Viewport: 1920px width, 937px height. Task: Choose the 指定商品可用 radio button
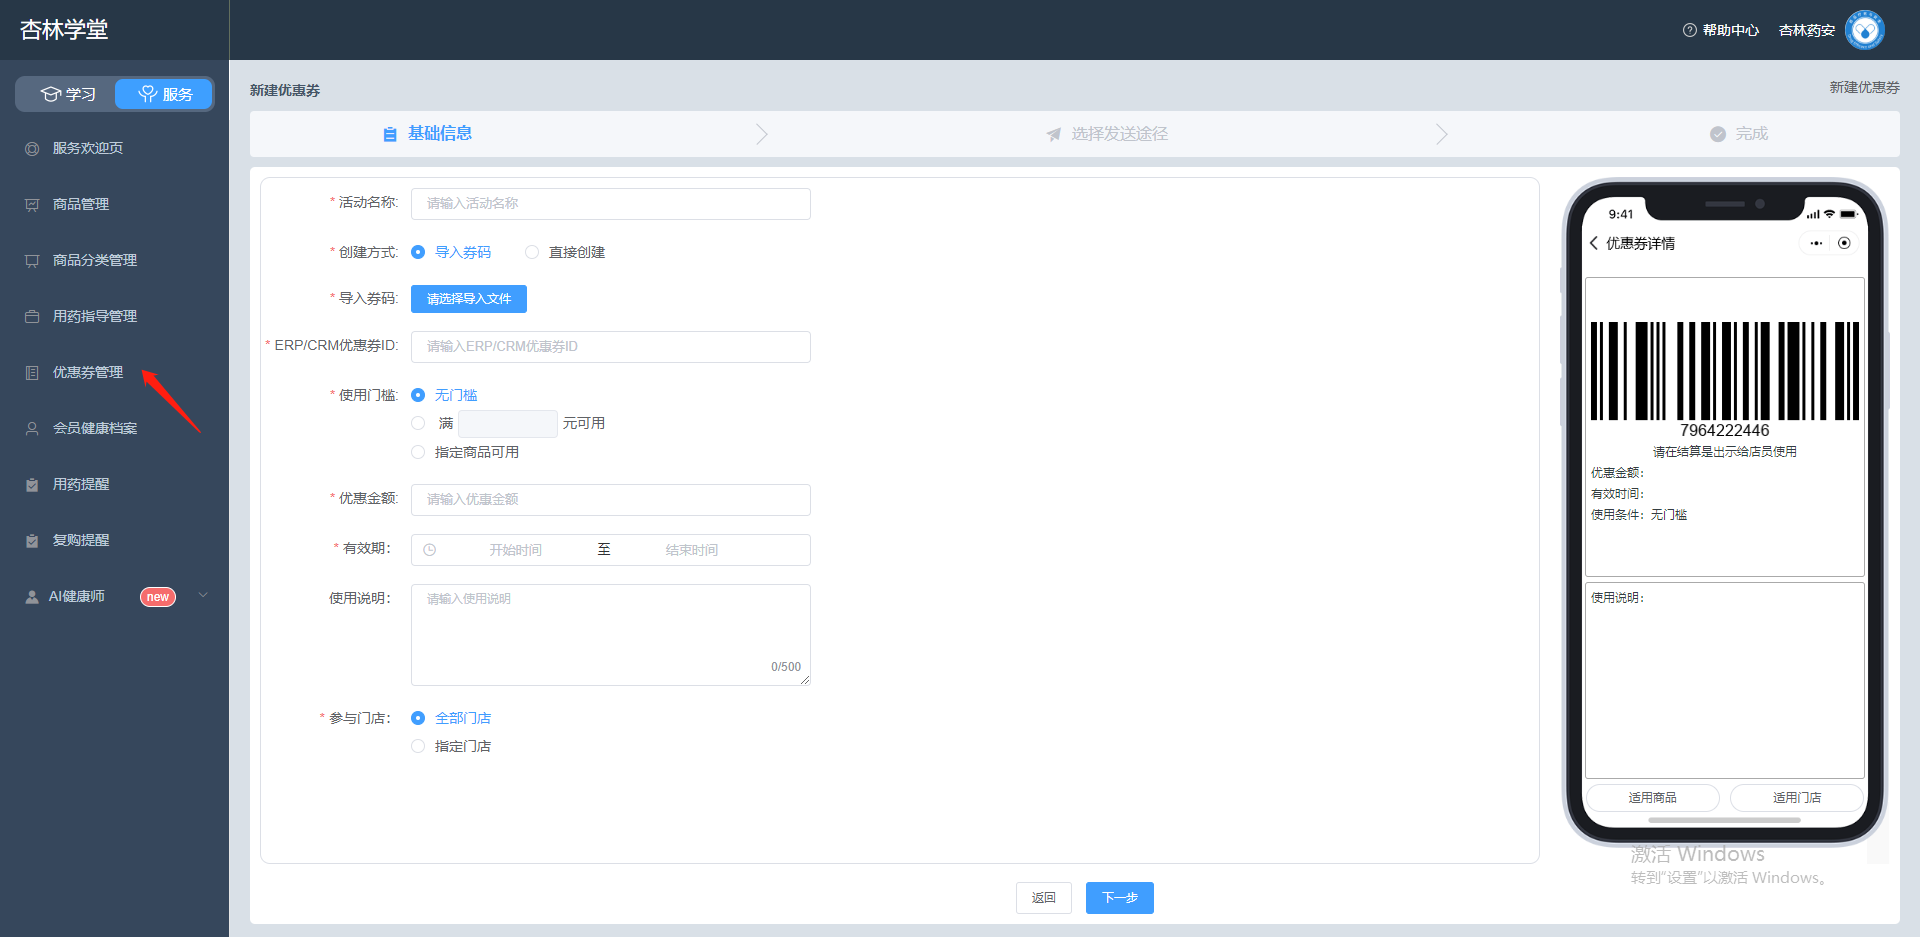(418, 452)
